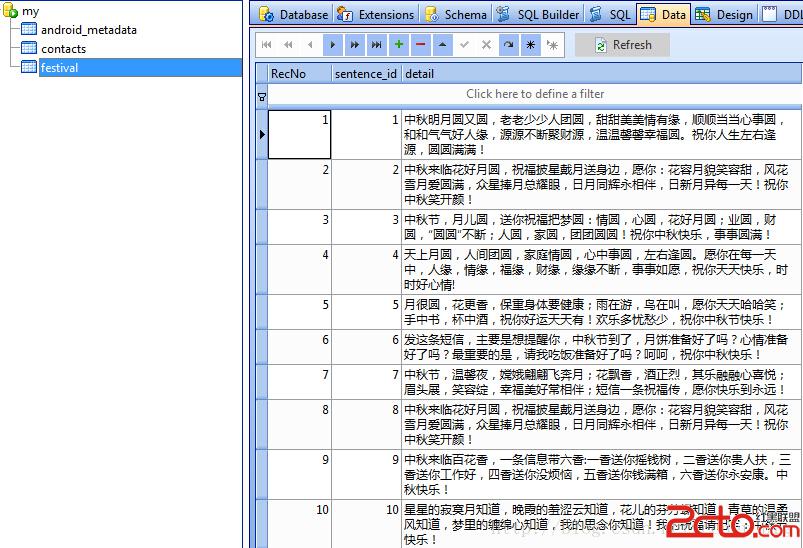803x548 pixels.
Task: Sort by detail column header
Action: pos(602,74)
